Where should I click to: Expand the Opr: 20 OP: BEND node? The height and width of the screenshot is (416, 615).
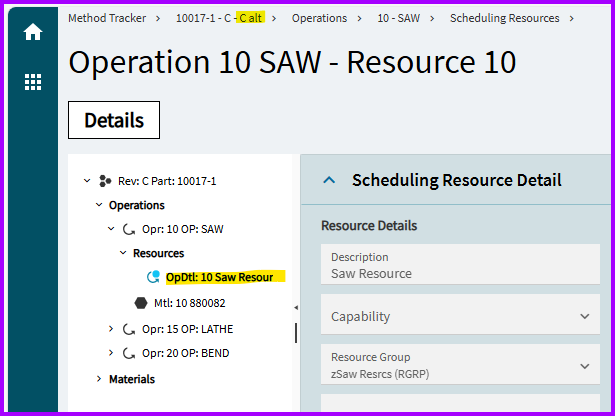(111, 353)
